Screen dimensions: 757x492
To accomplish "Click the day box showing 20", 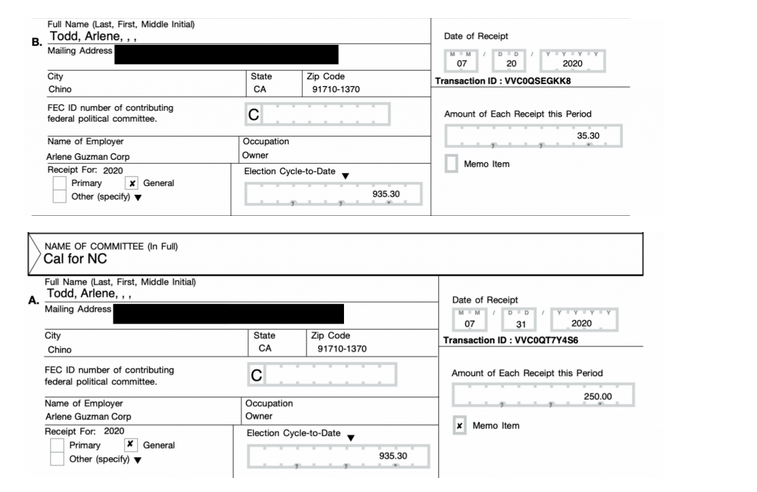I will (x=509, y=61).
